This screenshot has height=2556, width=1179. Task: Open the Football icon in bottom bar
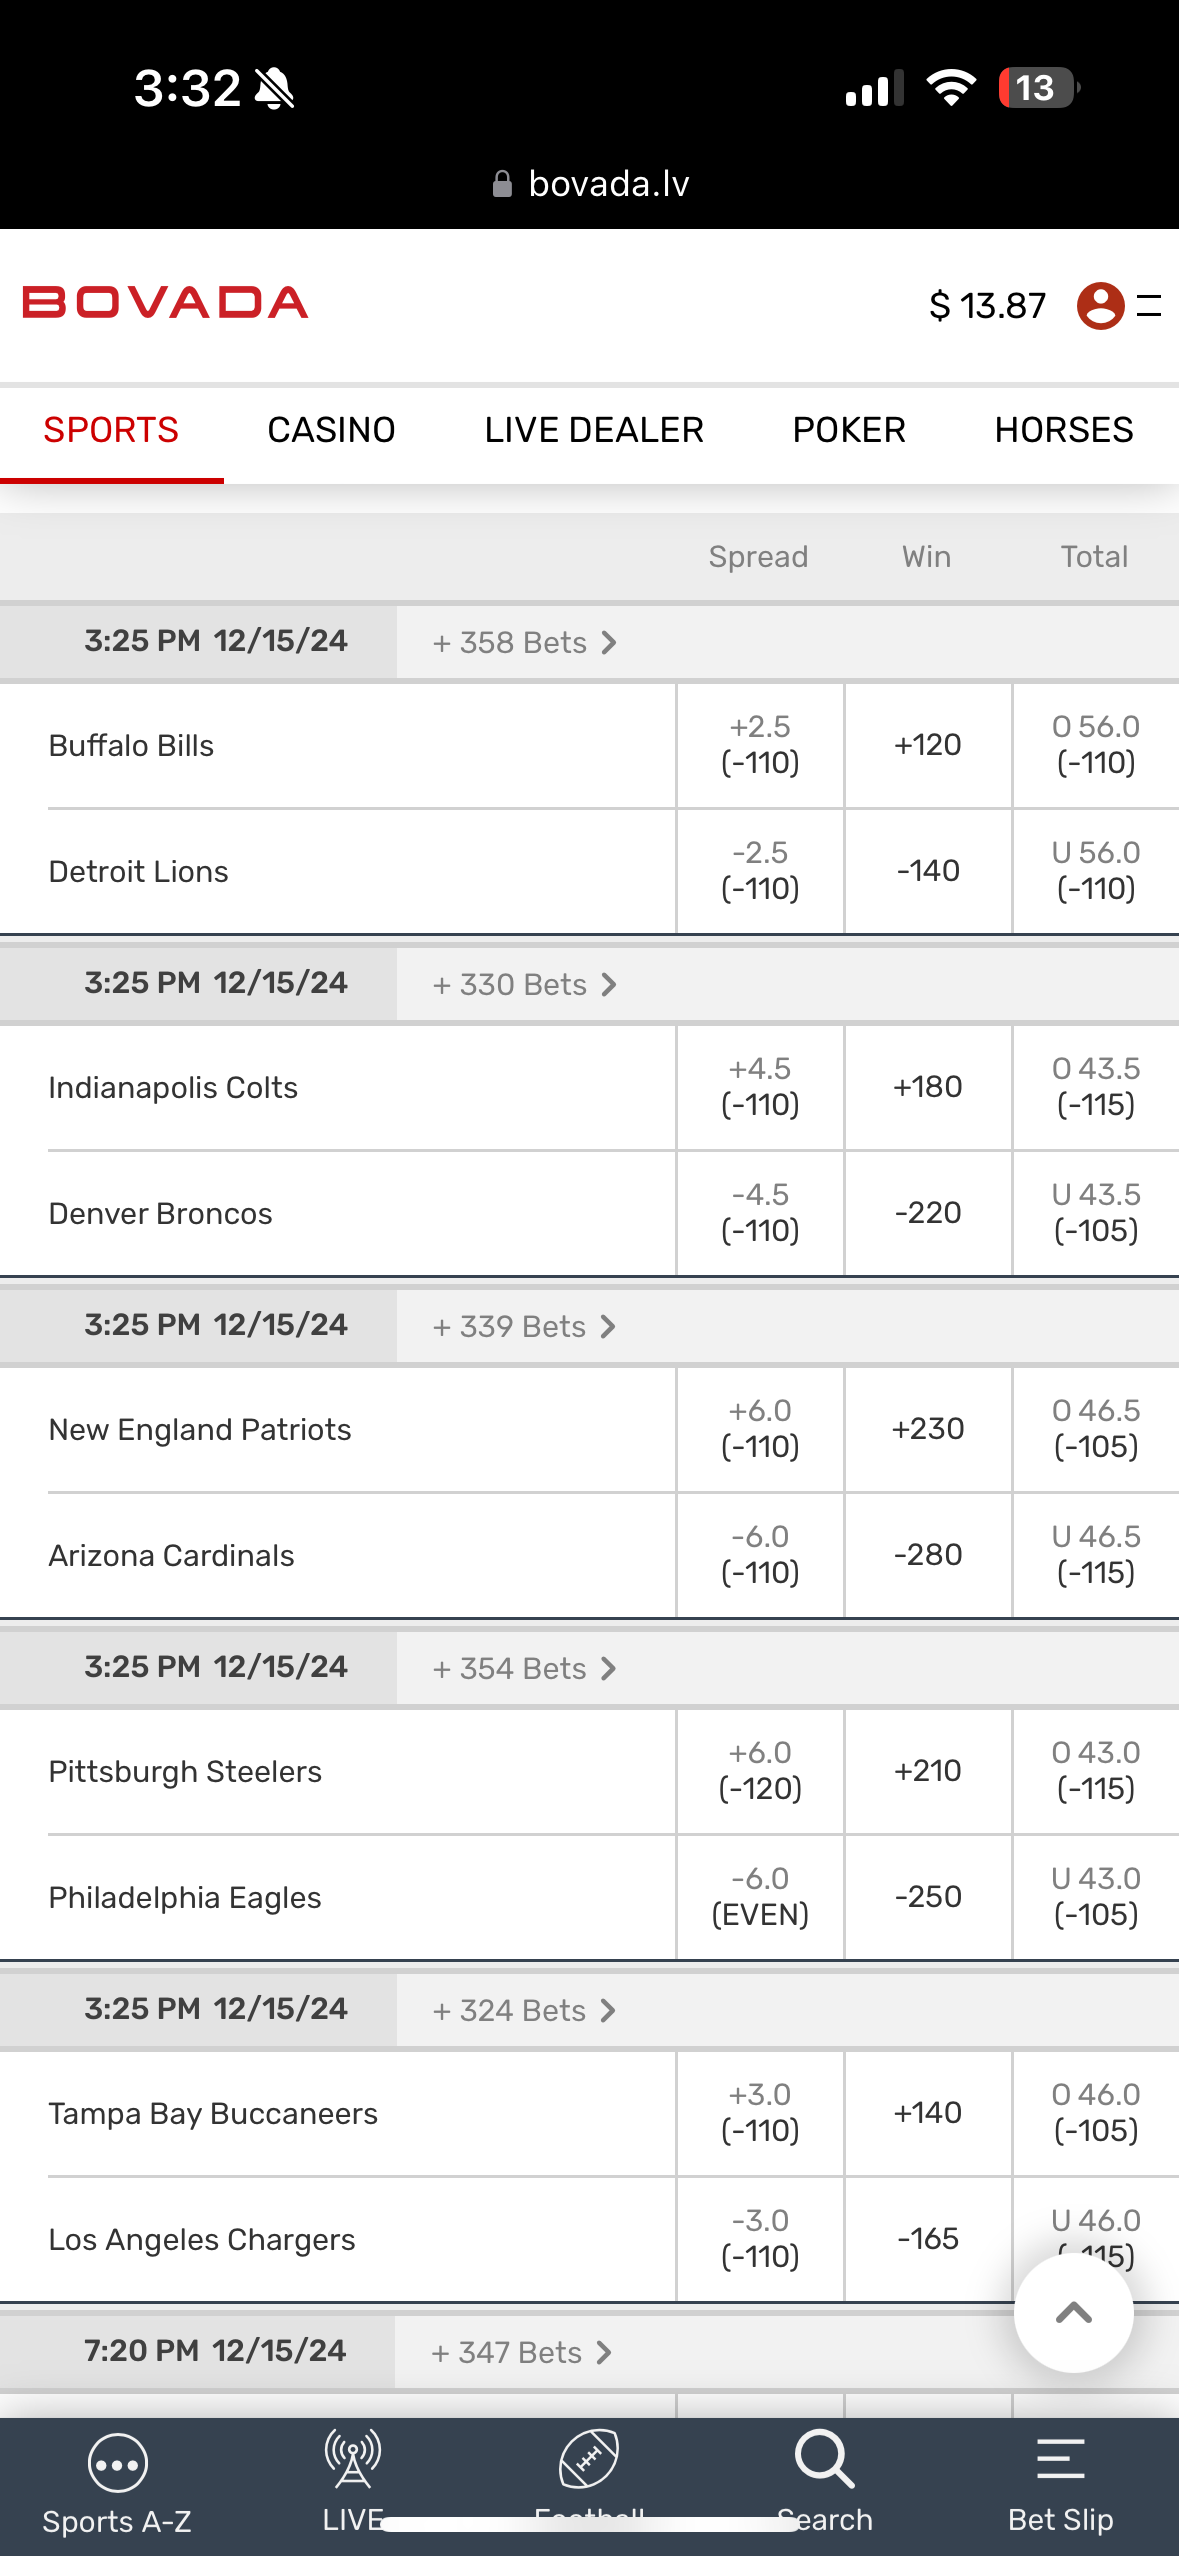[x=589, y=2460]
